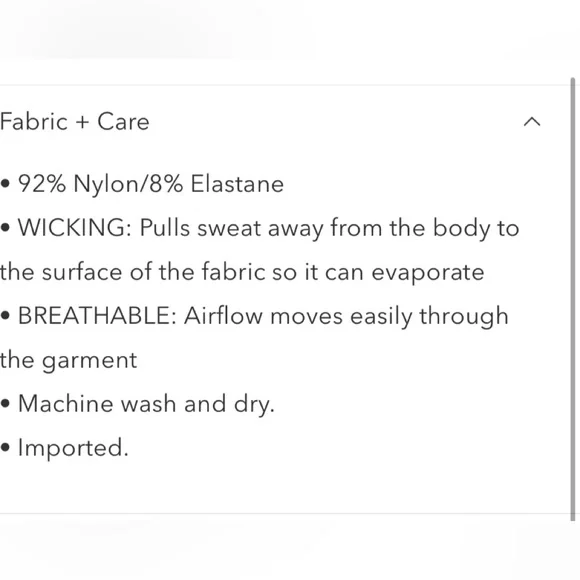Click the text 'the garment'

tap(68, 361)
